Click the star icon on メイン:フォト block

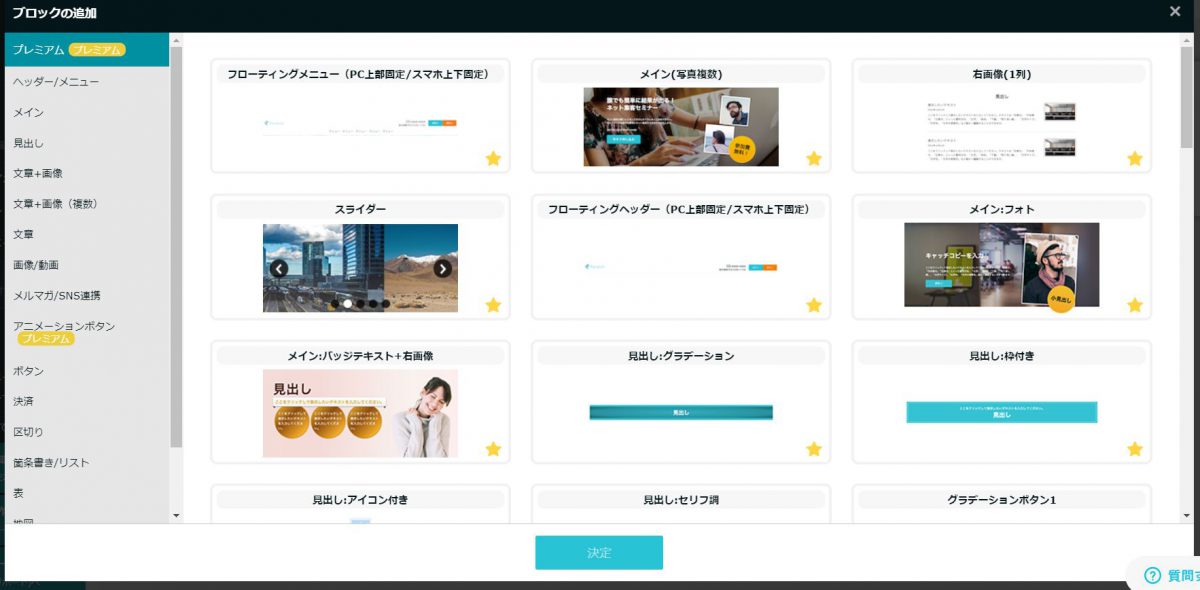pos(1135,305)
